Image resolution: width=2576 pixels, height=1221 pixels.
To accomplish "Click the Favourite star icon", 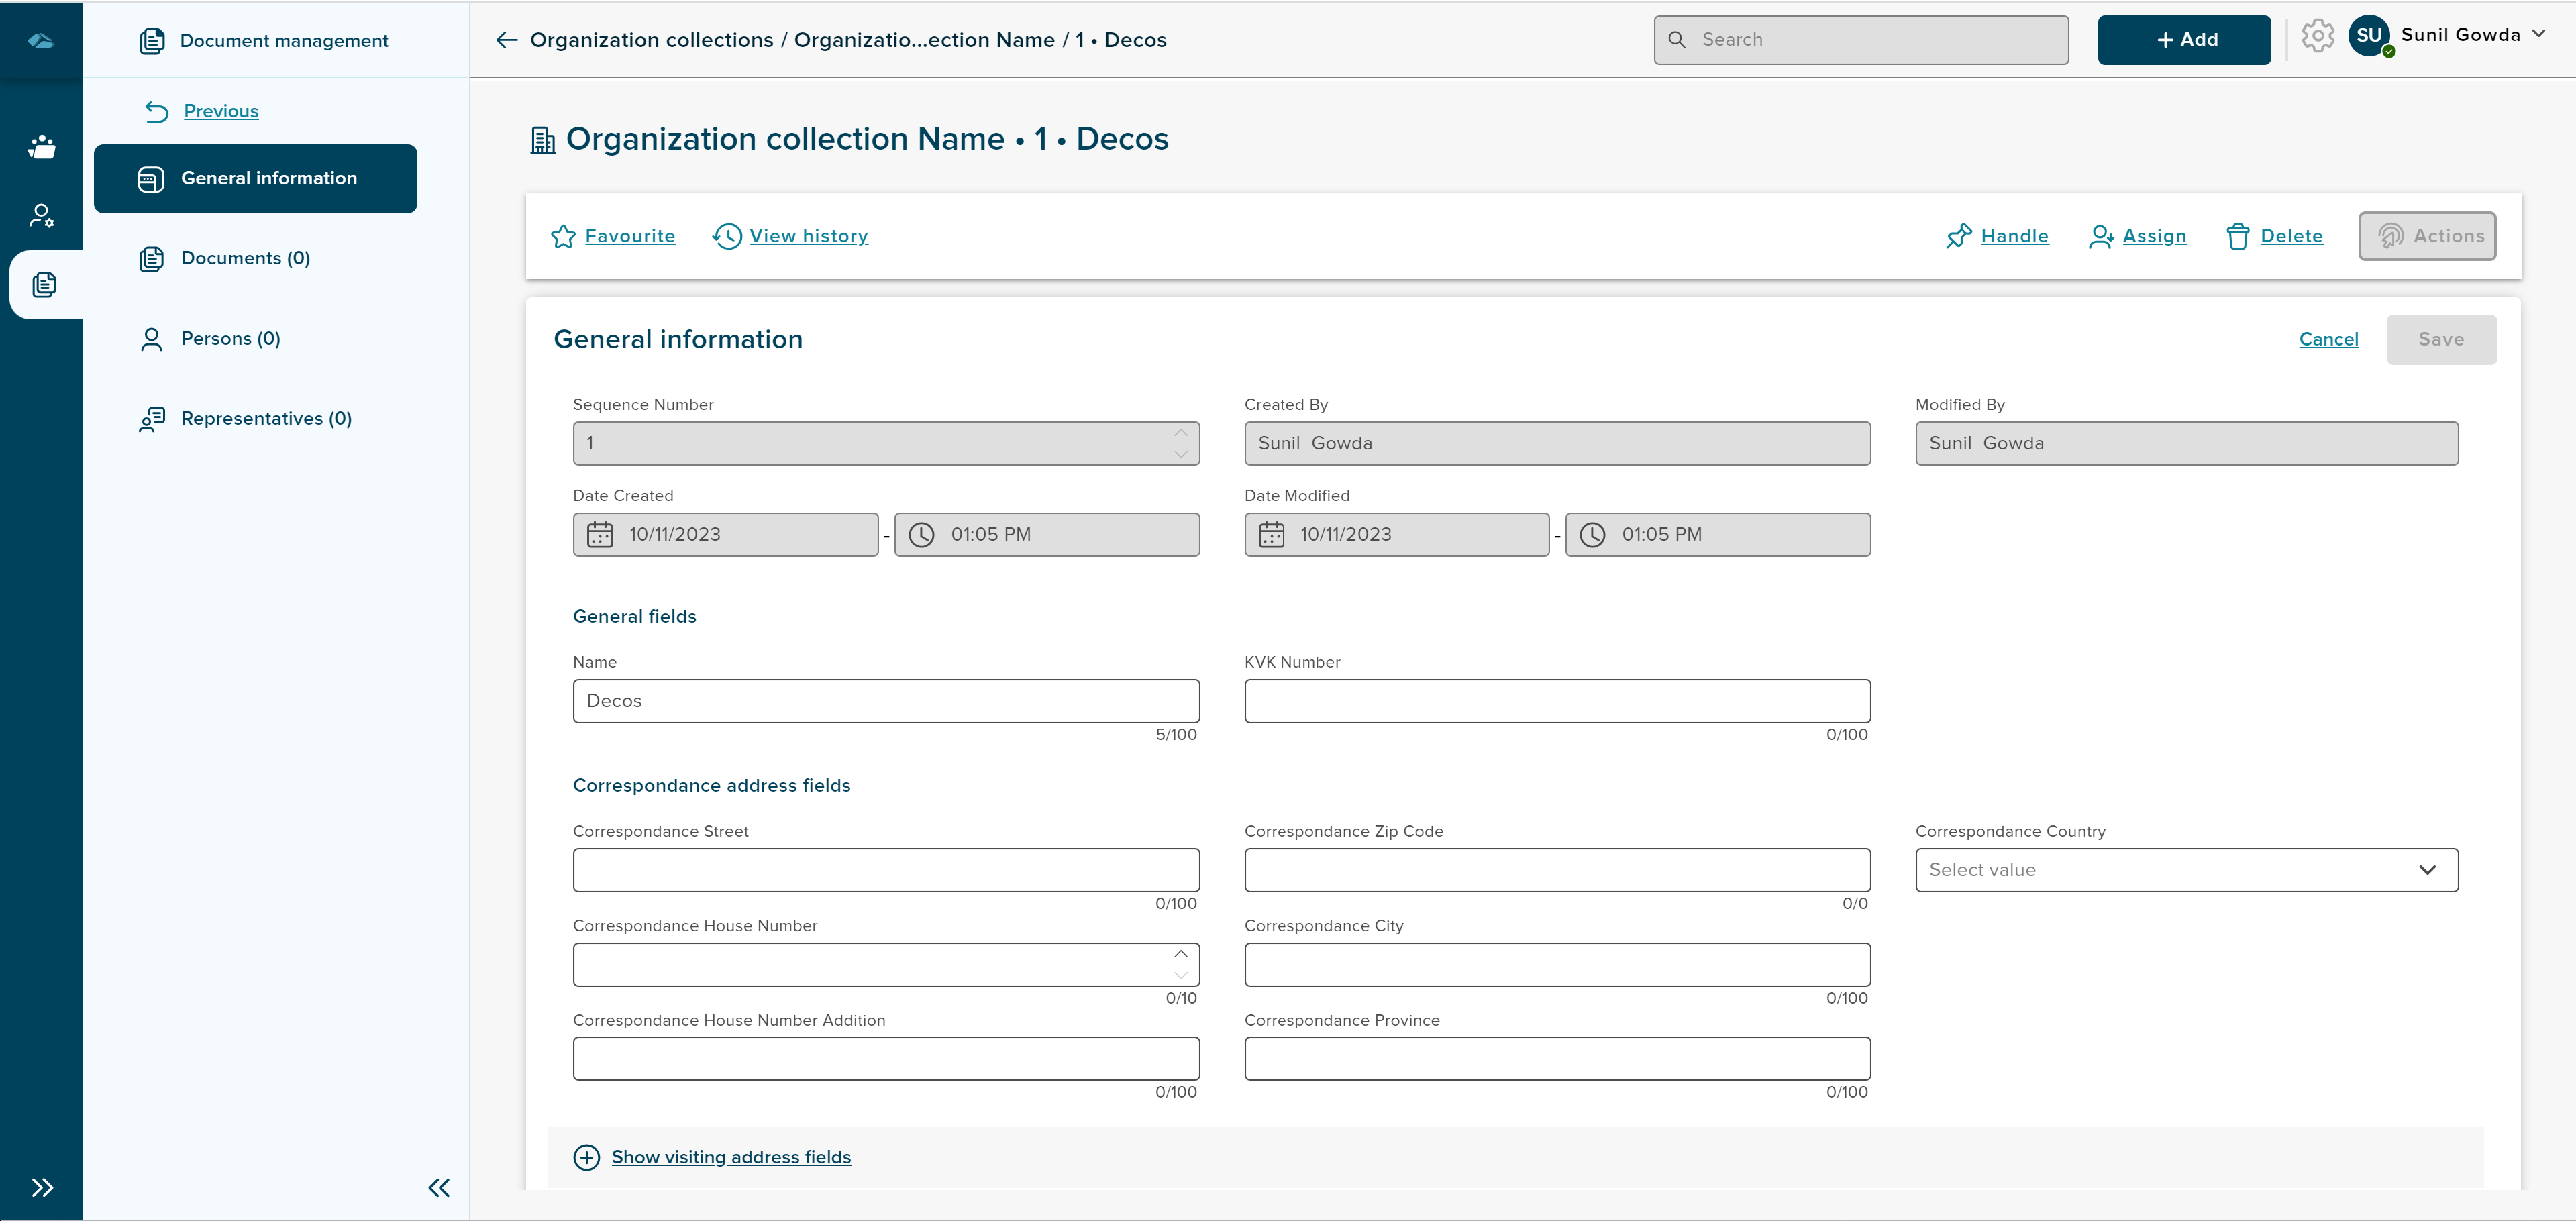I will (563, 237).
